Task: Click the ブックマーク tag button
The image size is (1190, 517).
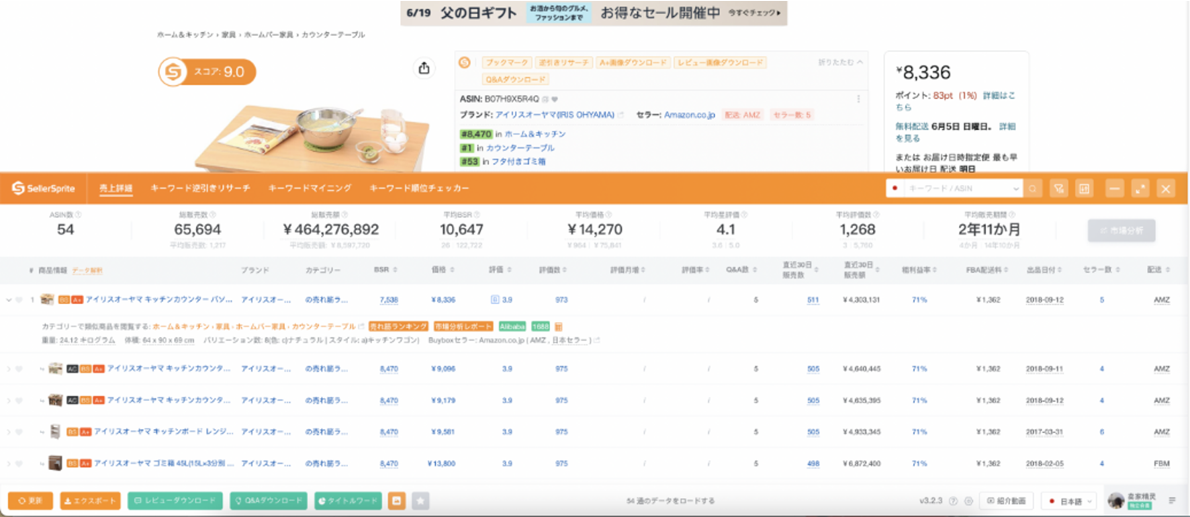Action: 505,62
